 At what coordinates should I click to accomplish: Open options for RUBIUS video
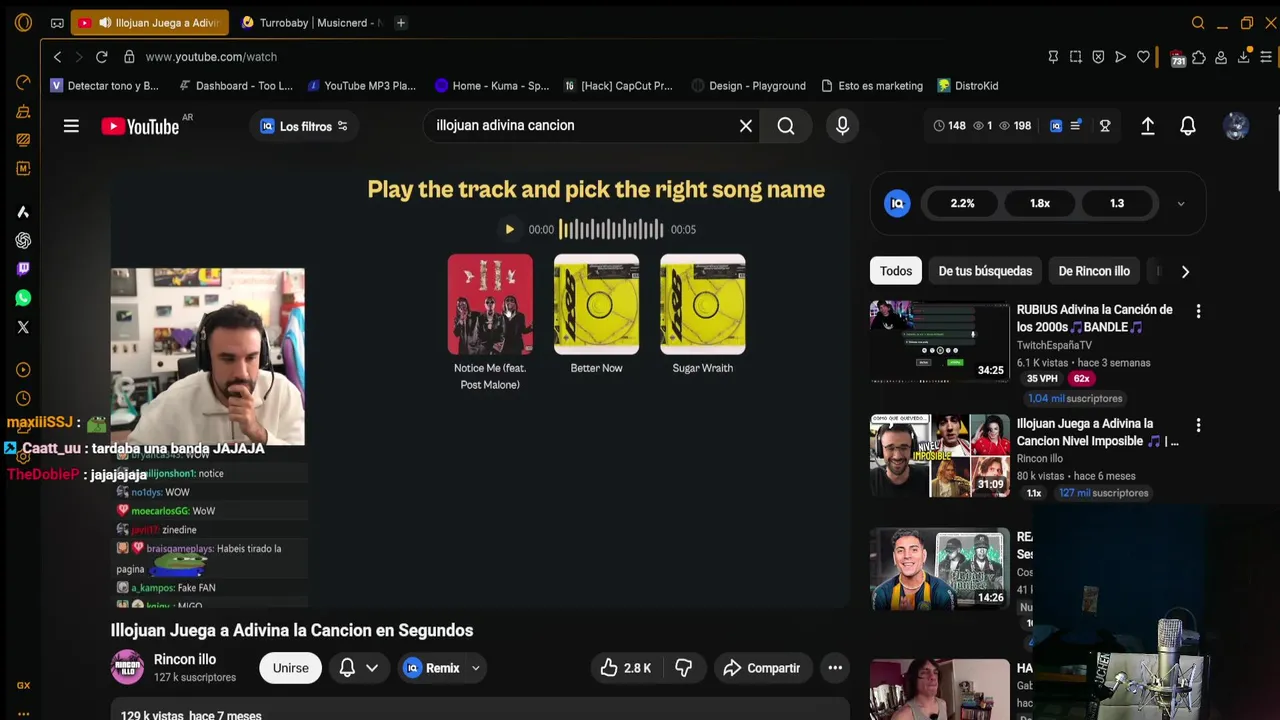[1198, 311]
